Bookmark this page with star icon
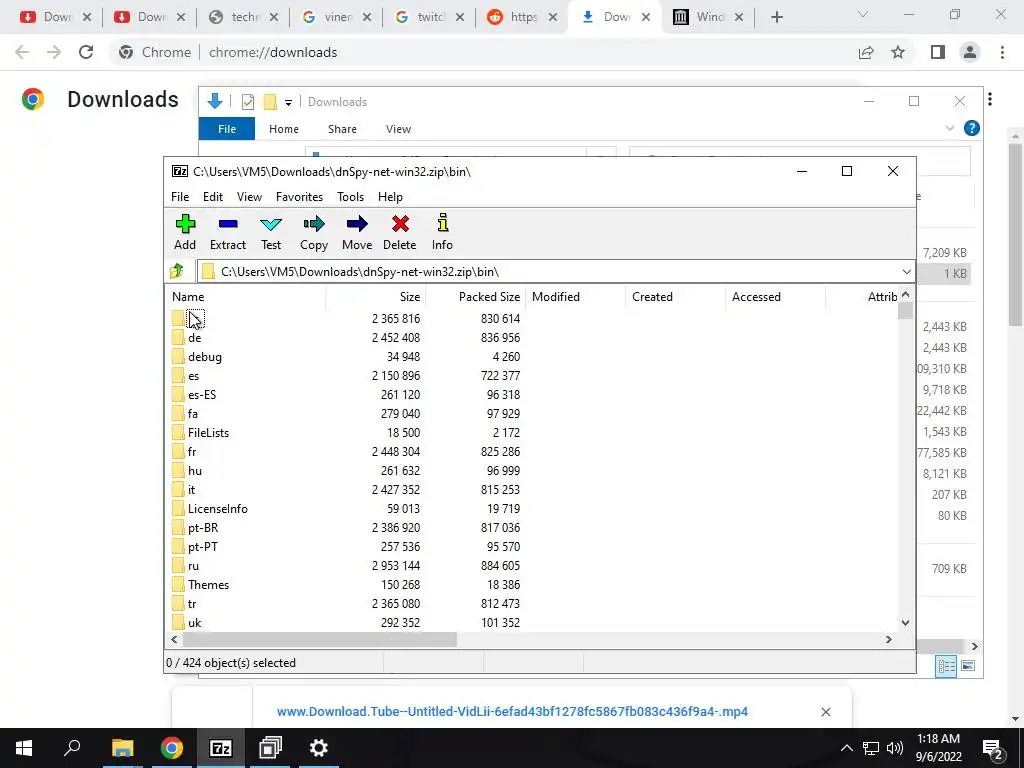 pos(898,52)
